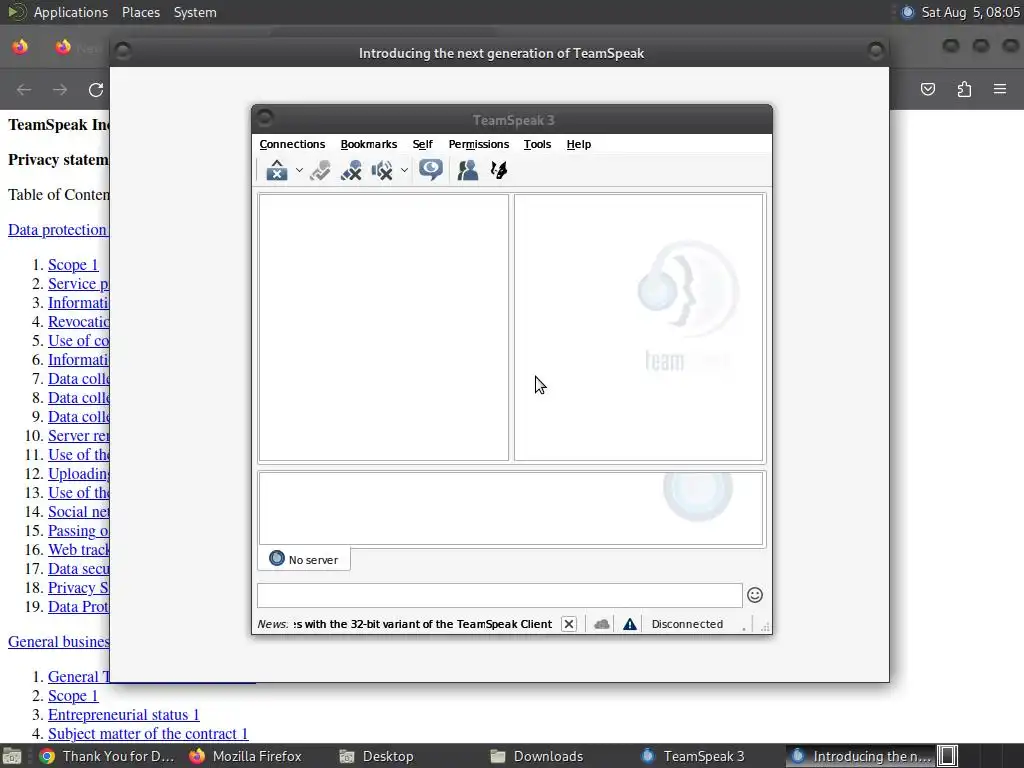Open the Places system menu

[141, 12]
